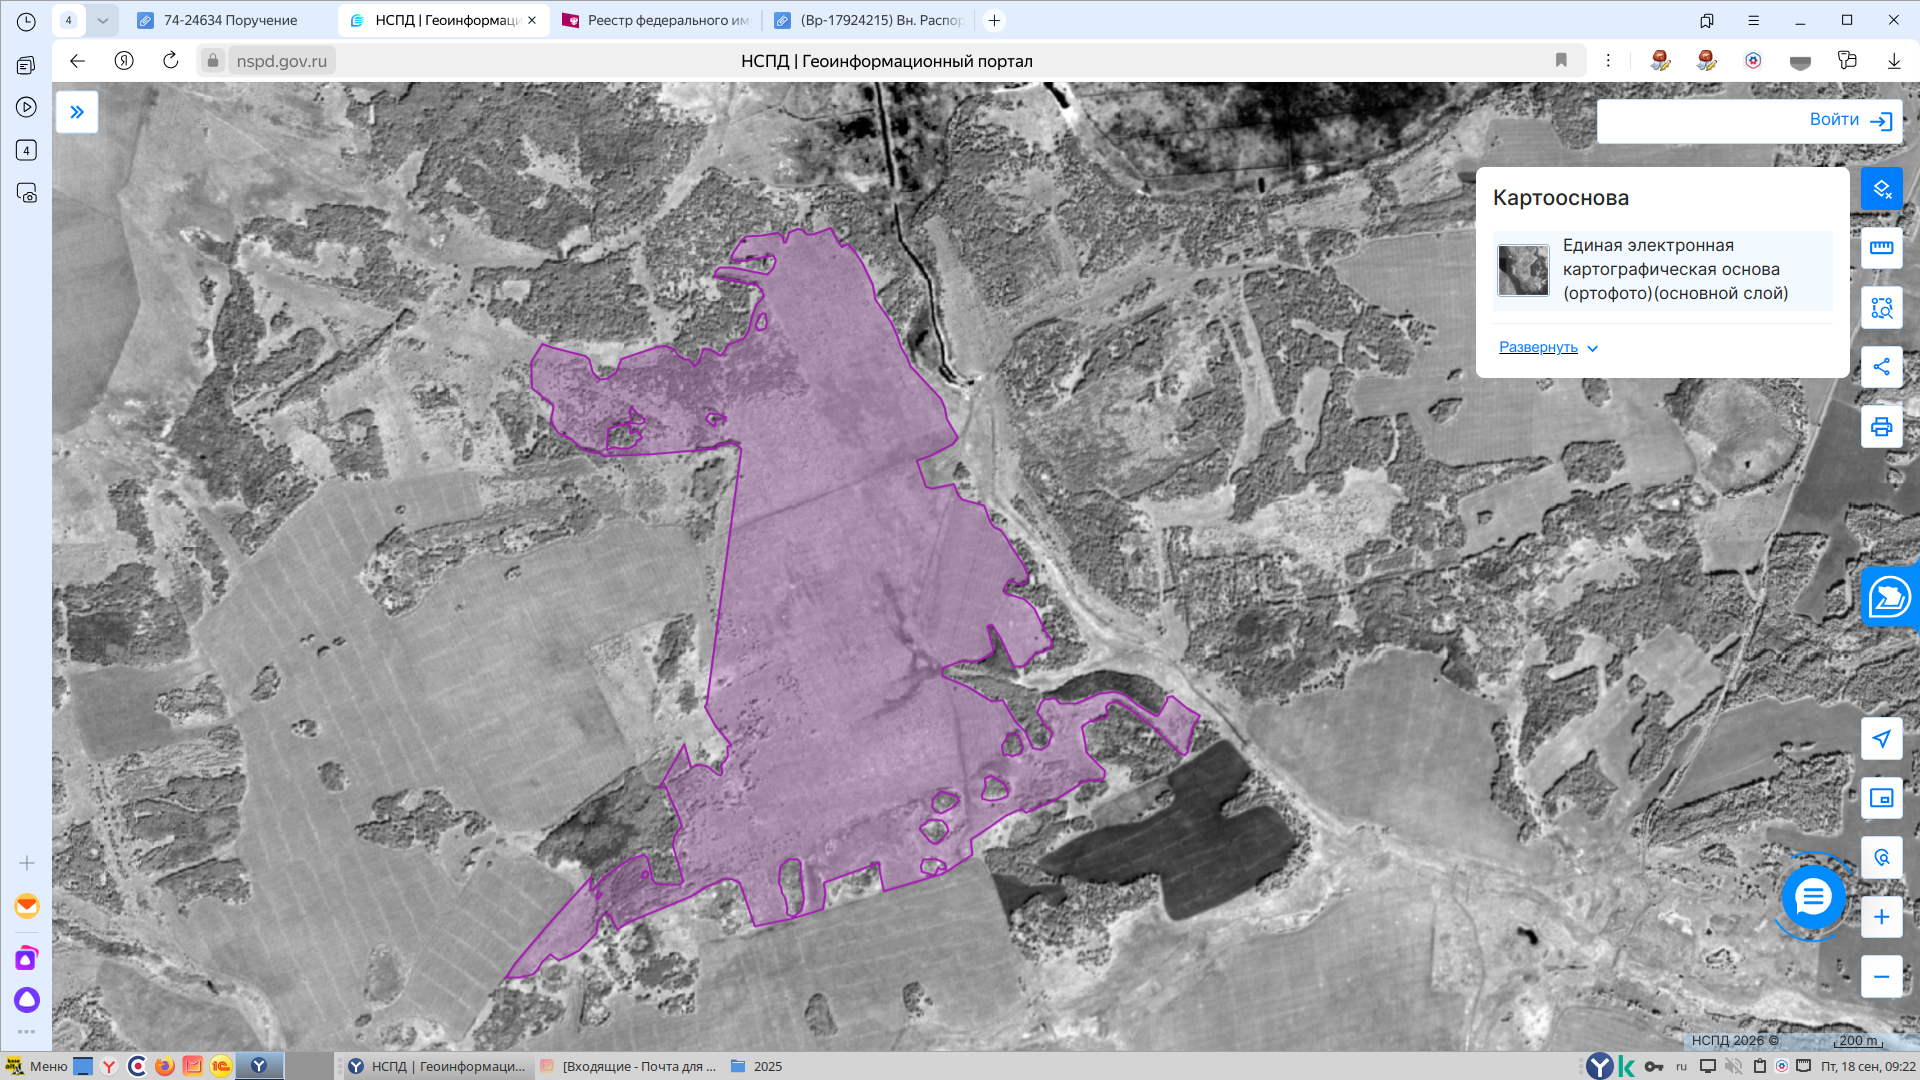The width and height of the screenshot is (1920, 1080).
Task: Go back to previous page
Action: pyautogui.click(x=77, y=61)
